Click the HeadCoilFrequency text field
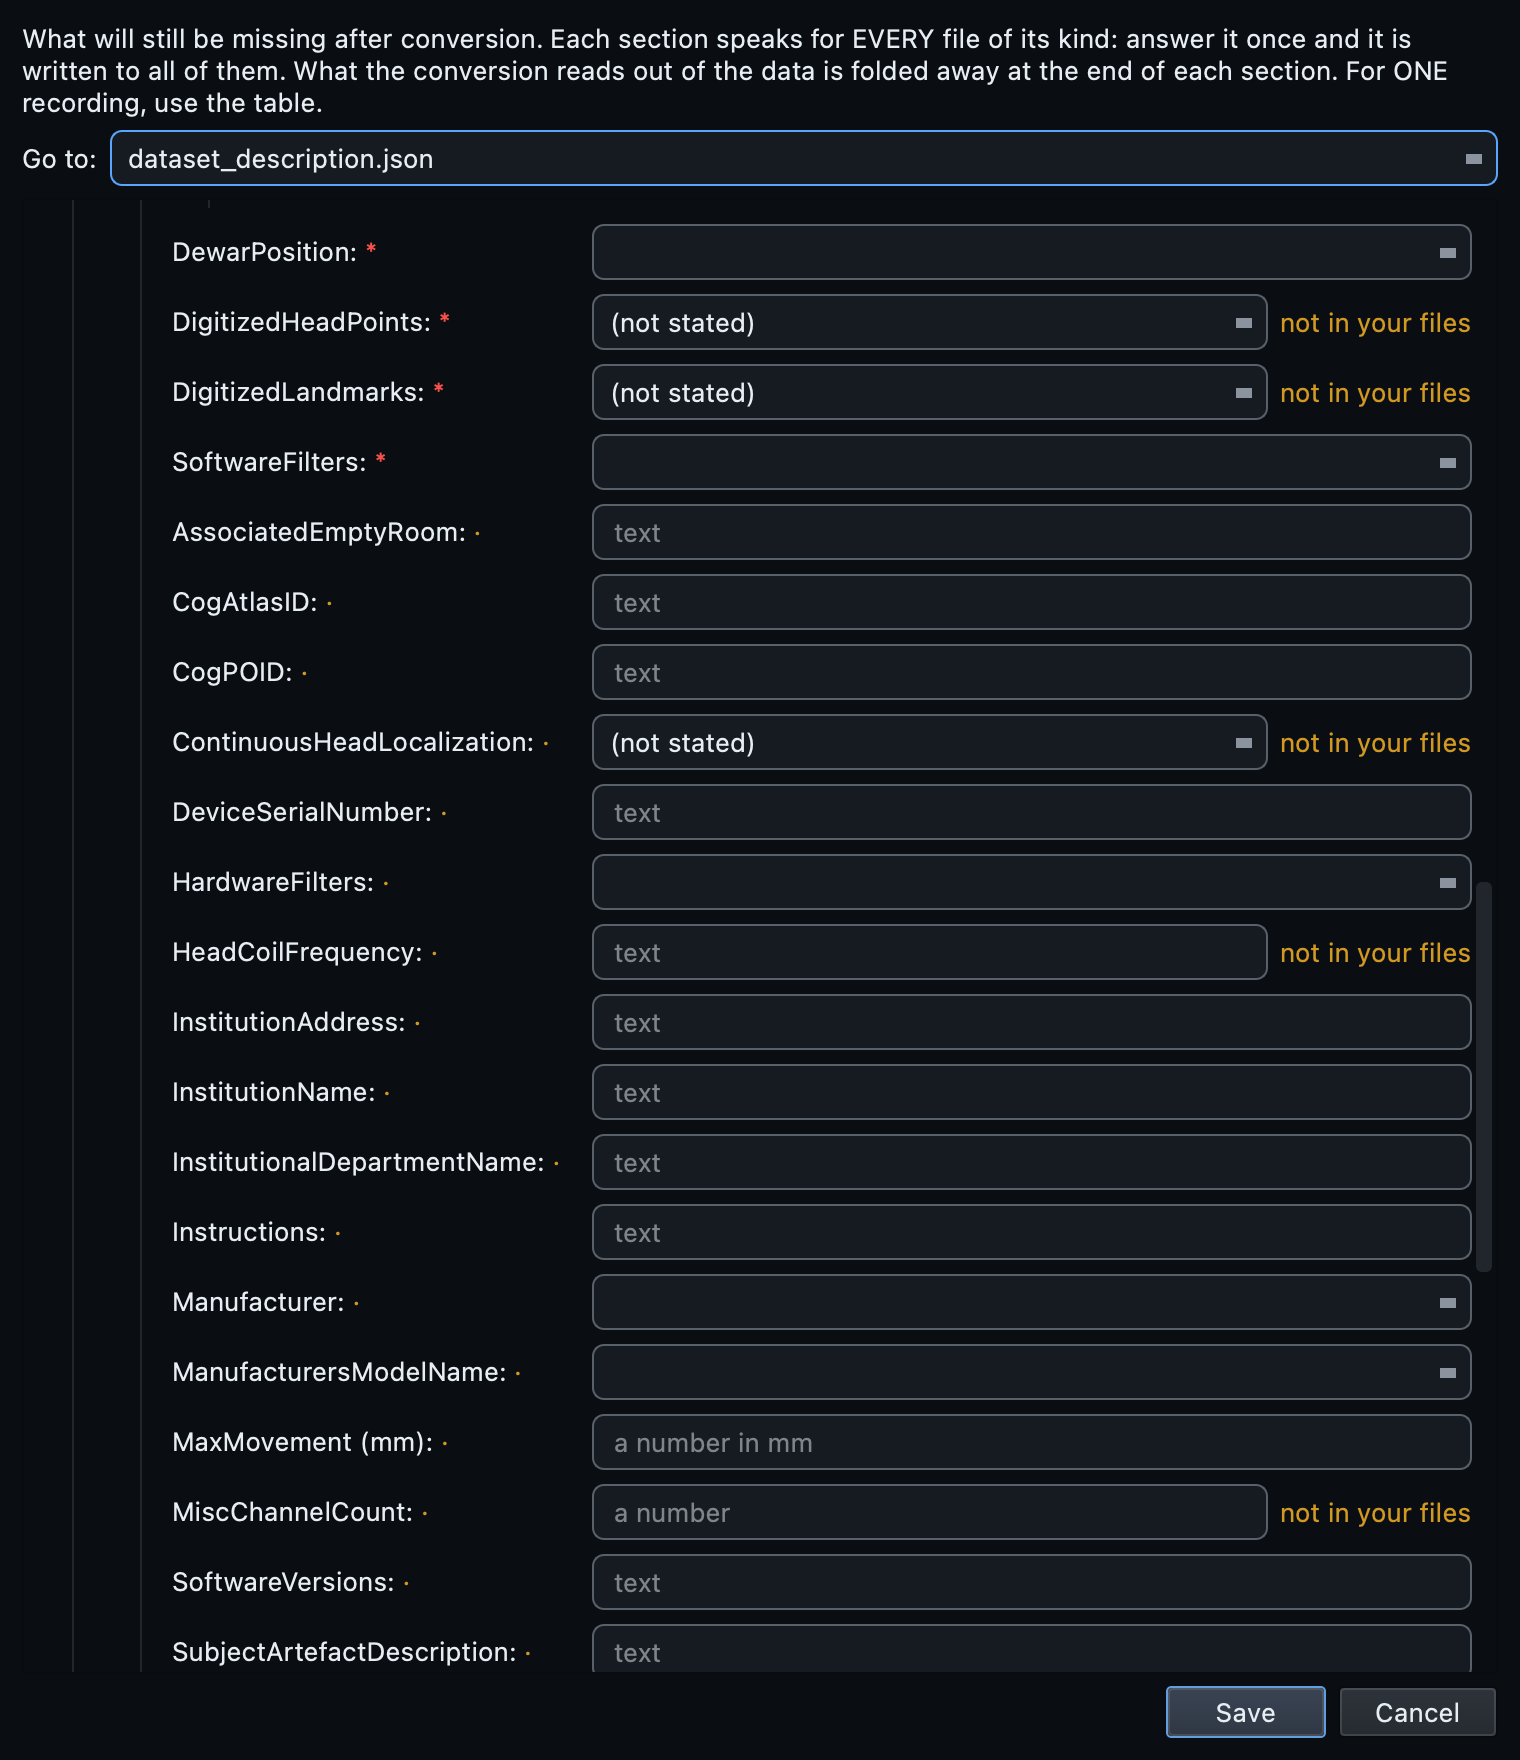 coord(929,952)
